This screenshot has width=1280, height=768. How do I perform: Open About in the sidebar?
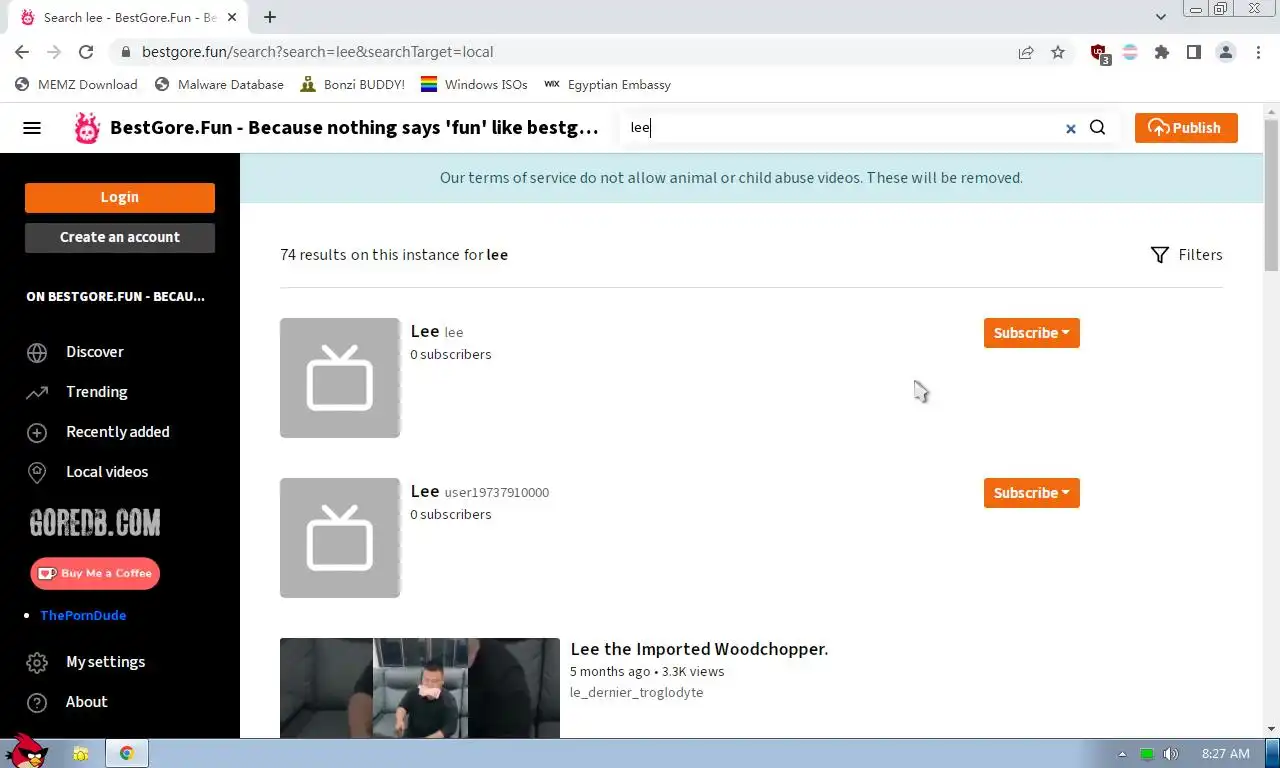tap(87, 702)
